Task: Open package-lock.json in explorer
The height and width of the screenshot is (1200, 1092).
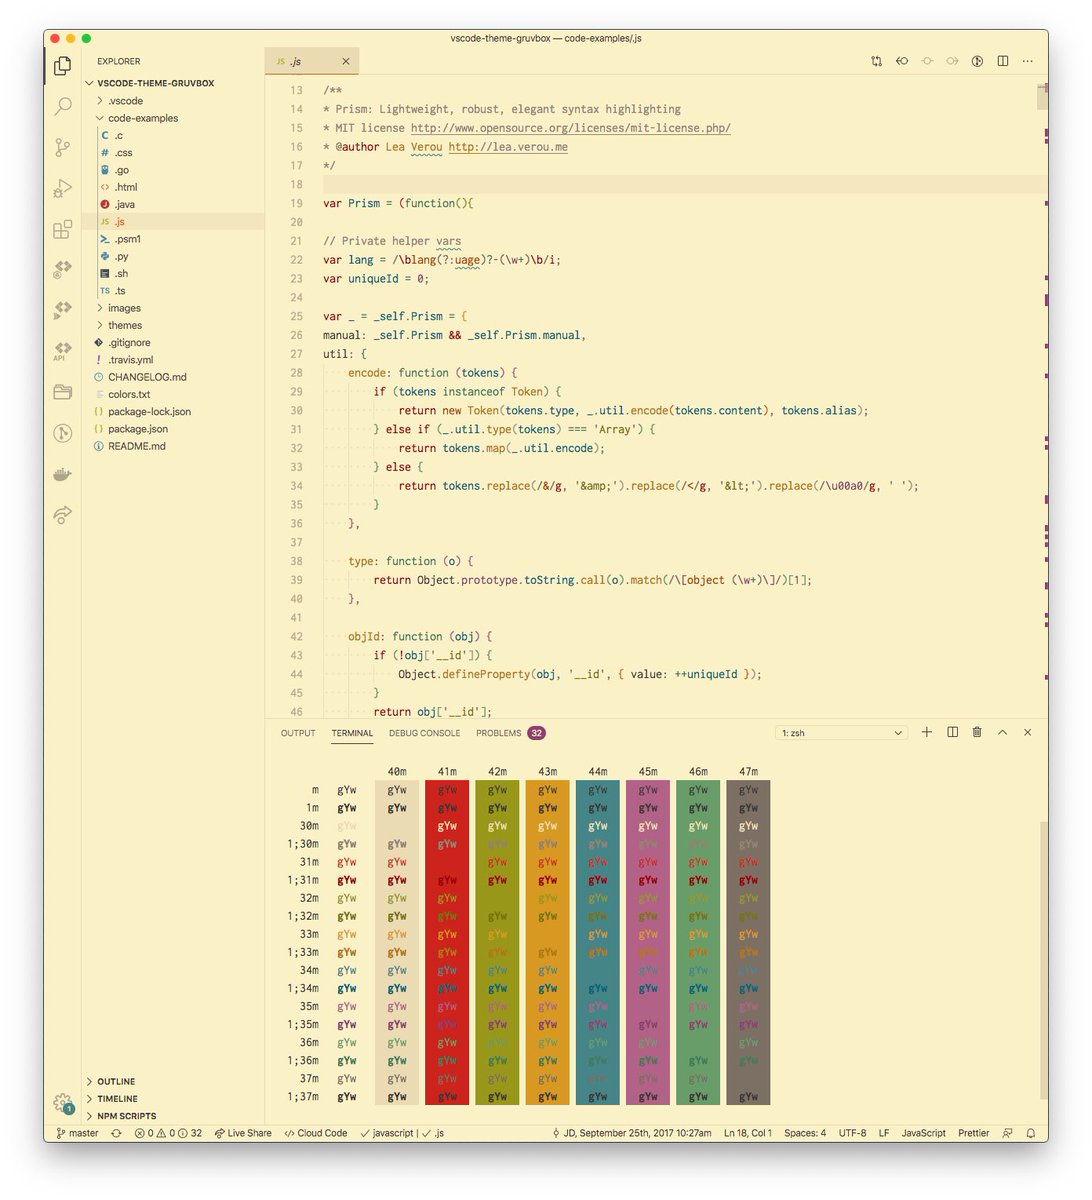Action: coord(173,411)
